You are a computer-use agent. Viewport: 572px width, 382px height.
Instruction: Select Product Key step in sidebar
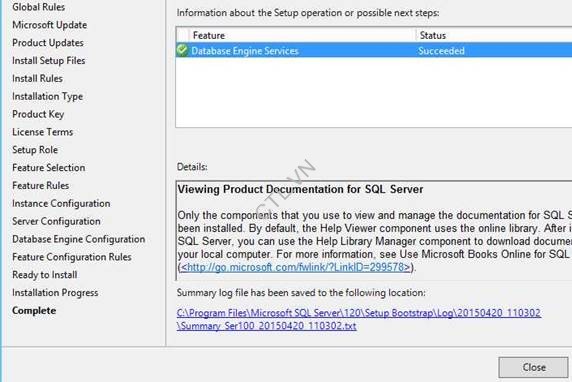(38, 114)
